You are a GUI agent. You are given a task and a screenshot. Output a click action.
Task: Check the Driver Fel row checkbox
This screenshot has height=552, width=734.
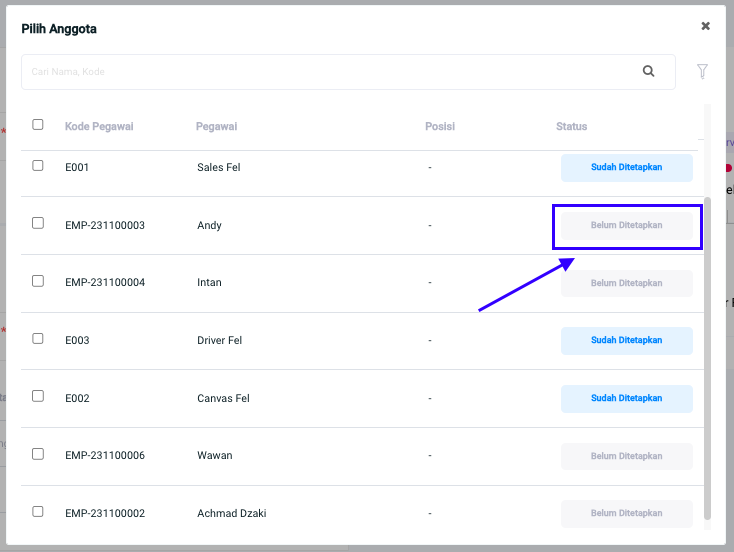(x=38, y=339)
